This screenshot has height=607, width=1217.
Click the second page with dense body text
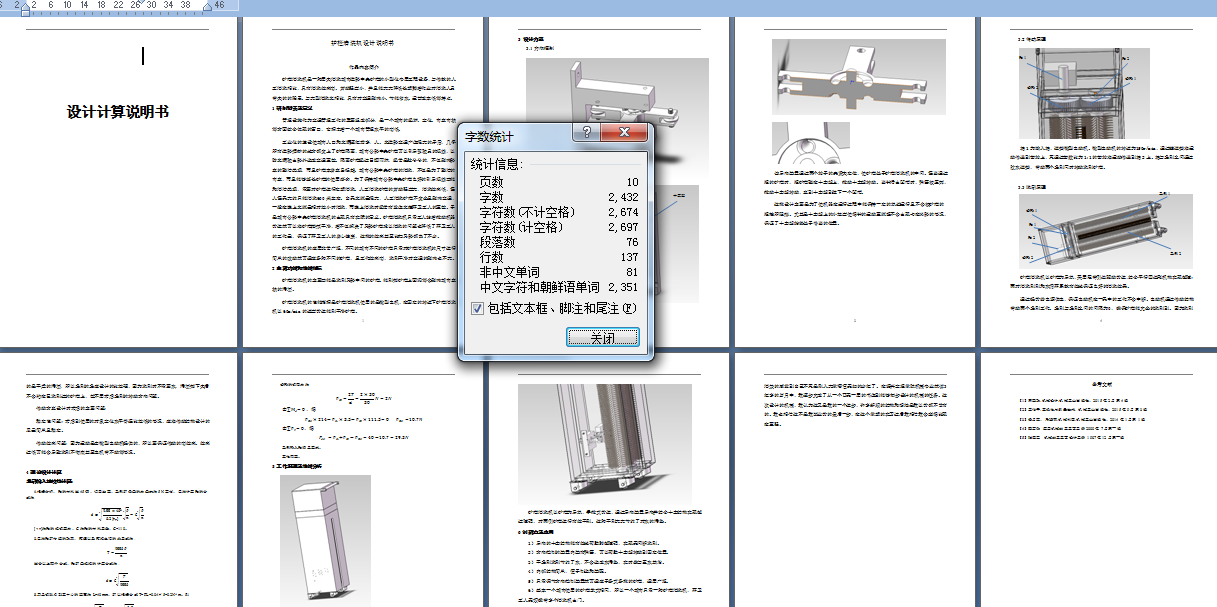click(x=362, y=181)
